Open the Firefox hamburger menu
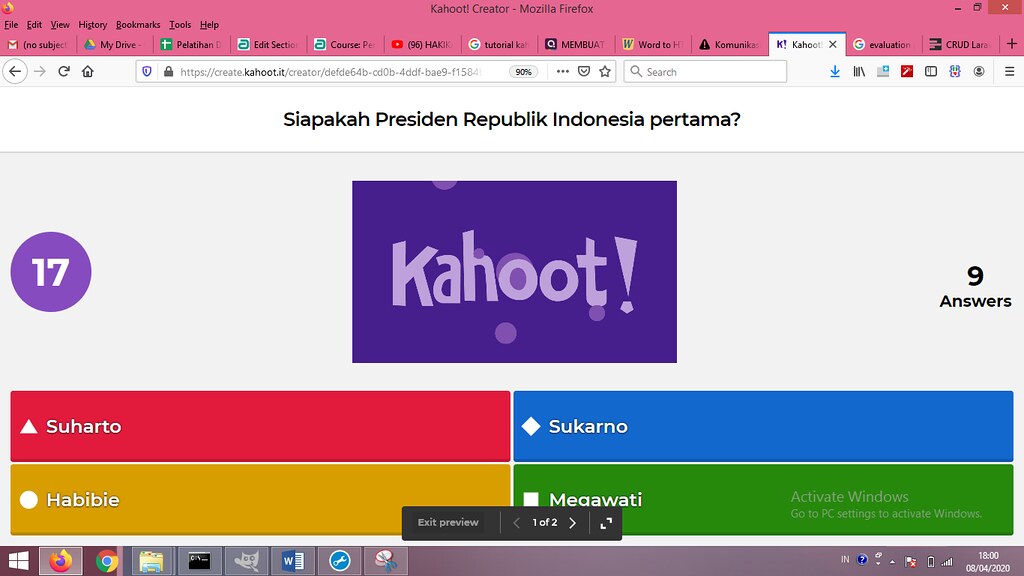The image size is (1024, 576). point(1009,72)
